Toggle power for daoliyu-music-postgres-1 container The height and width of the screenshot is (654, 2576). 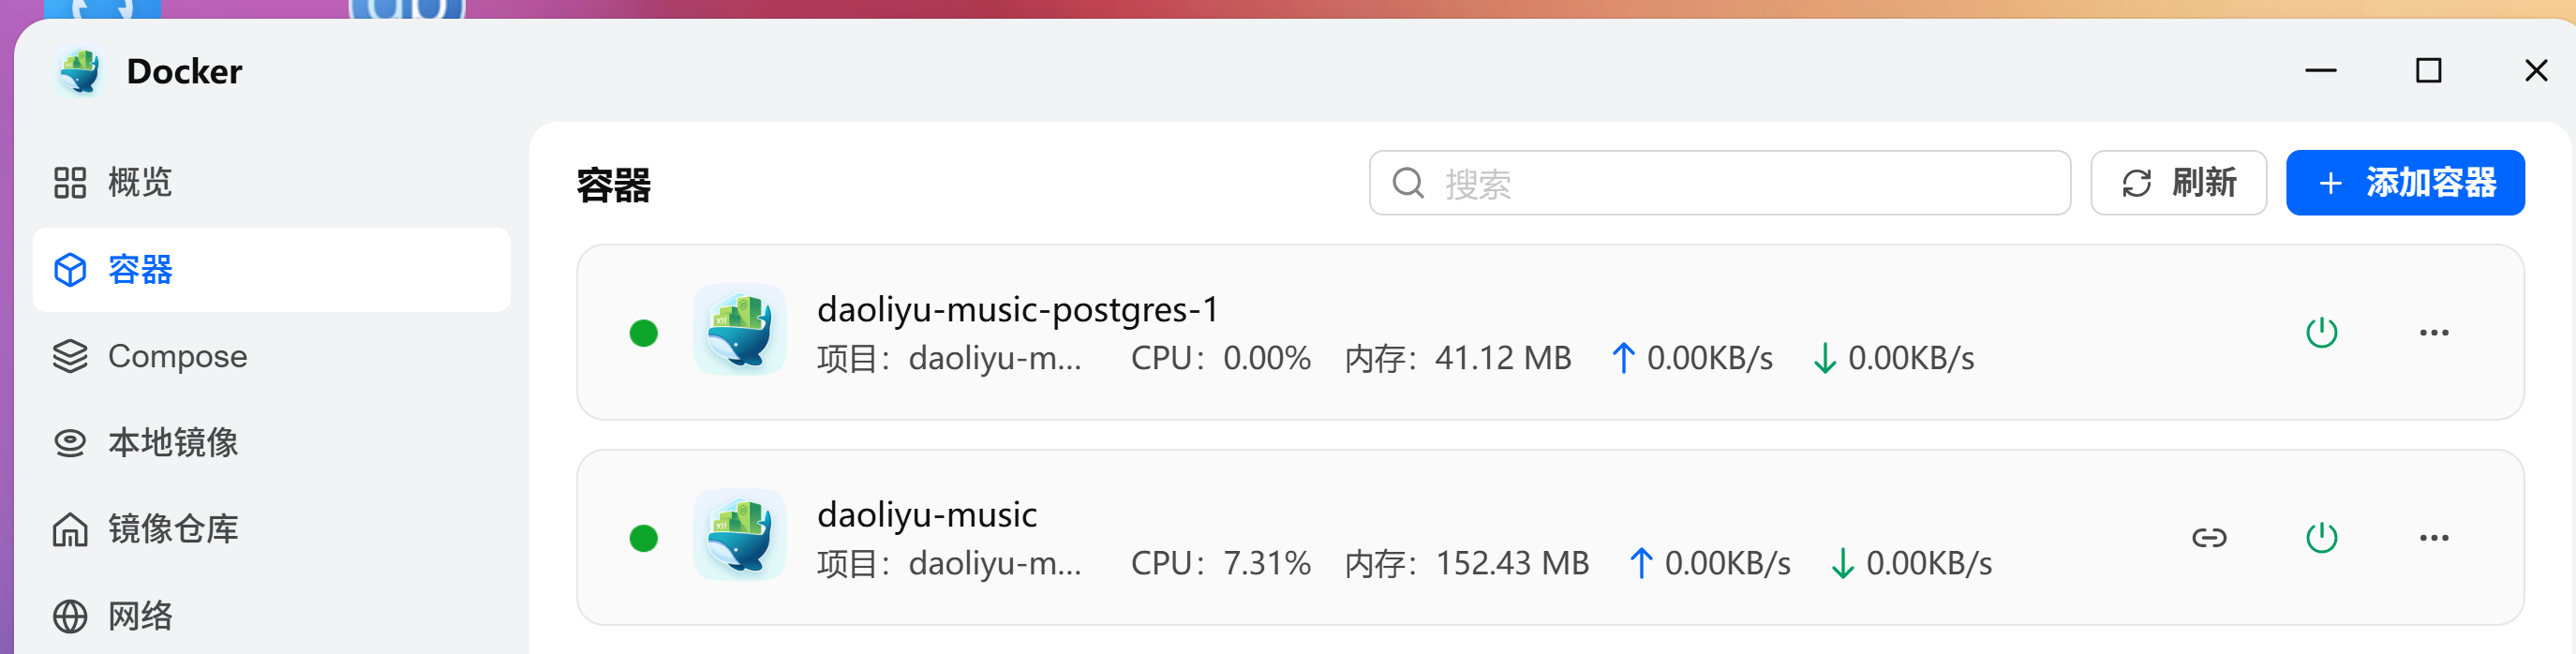pyautogui.click(x=2320, y=333)
